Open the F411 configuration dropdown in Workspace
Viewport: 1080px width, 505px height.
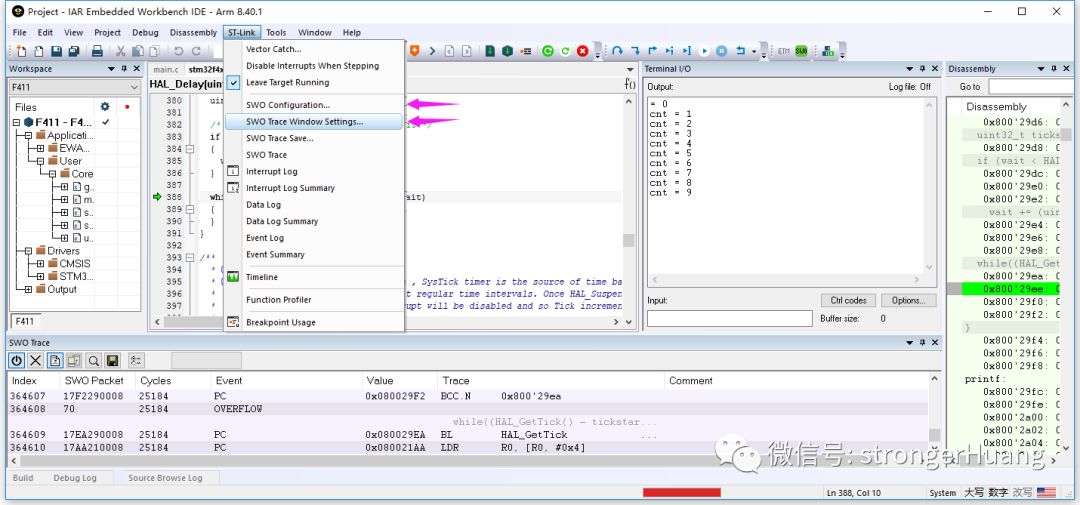pos(134,88)
